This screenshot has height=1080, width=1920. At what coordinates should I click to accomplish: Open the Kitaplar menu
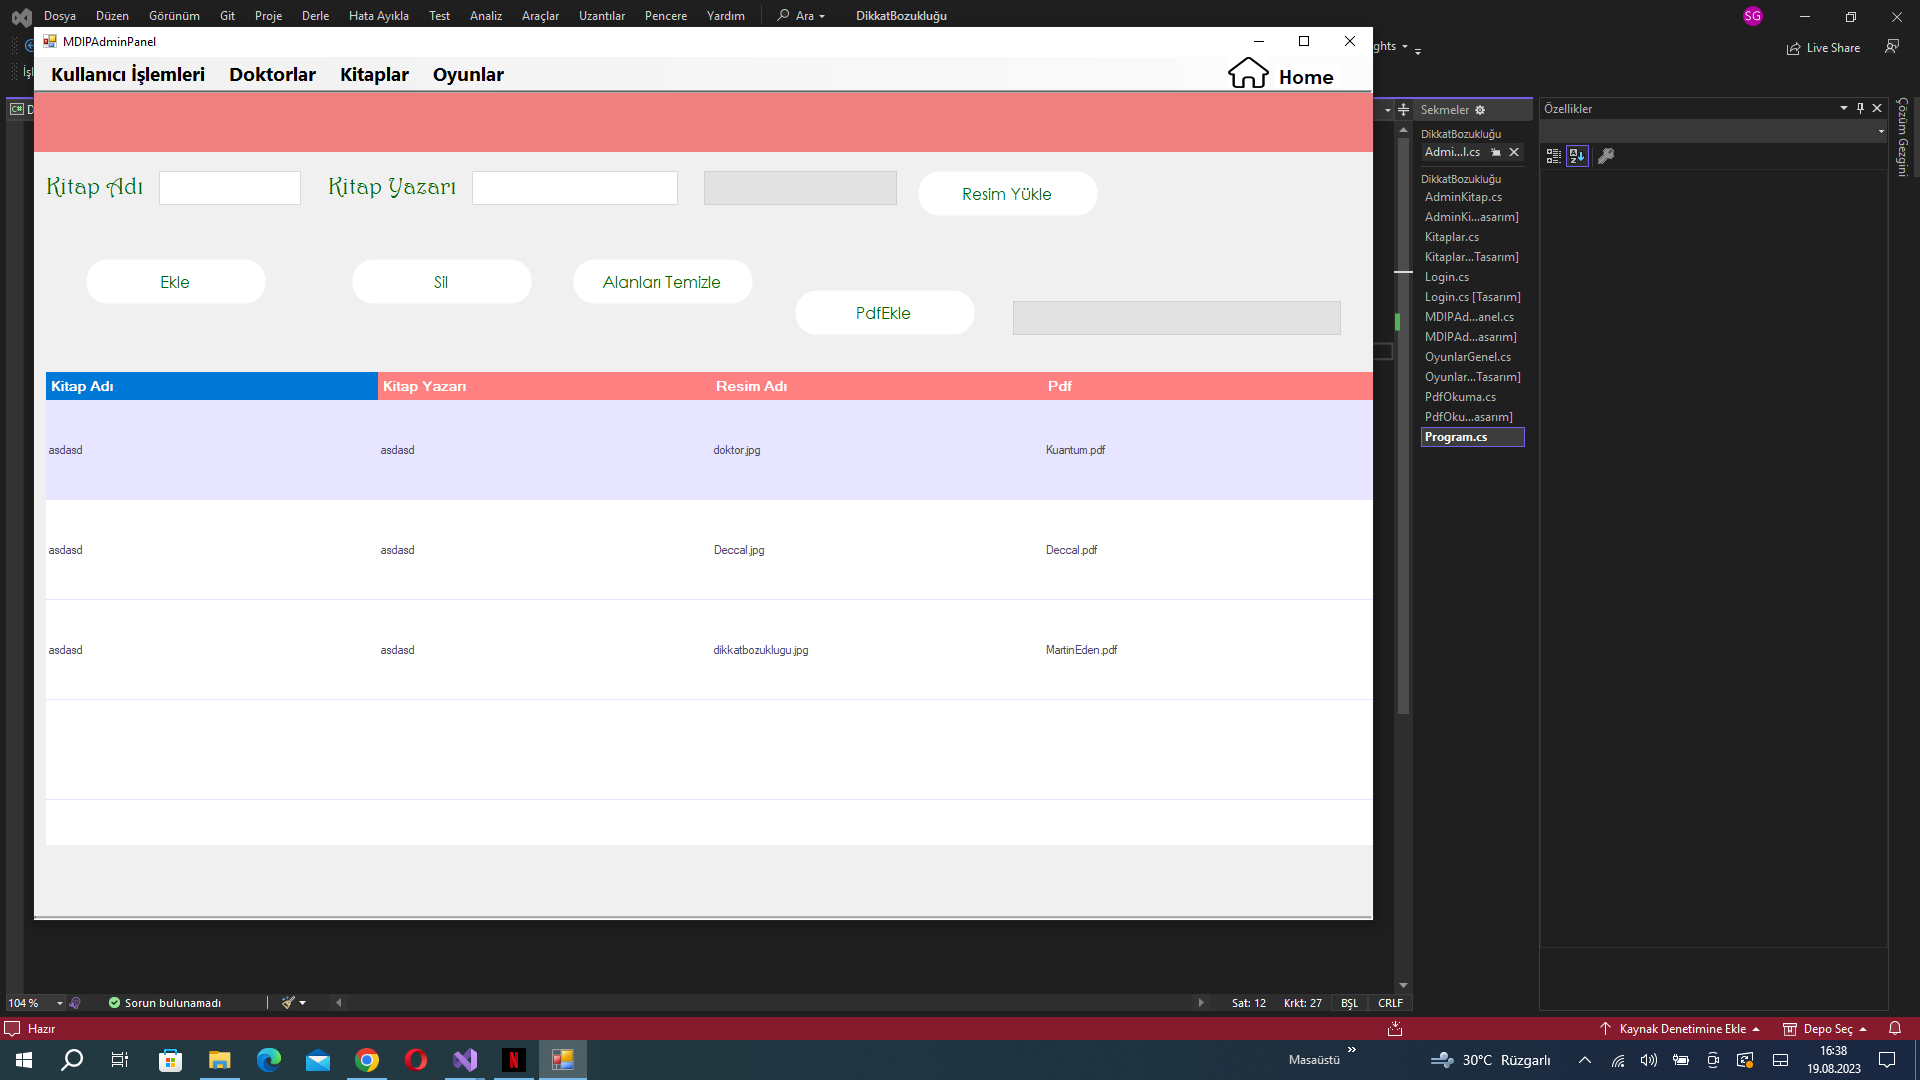pyautogui.click(x=374, y=75)
